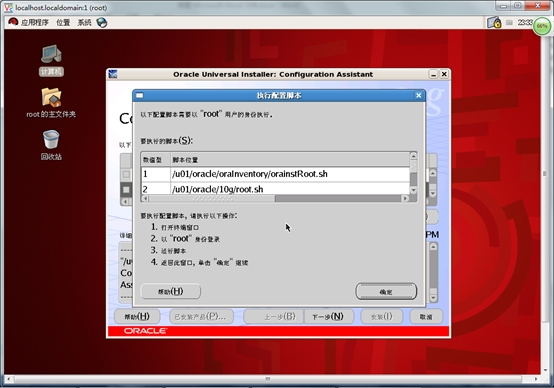The height and width of the screenshot is (388, 554).
Task: Click the number column header
Action: coord(156,160)
